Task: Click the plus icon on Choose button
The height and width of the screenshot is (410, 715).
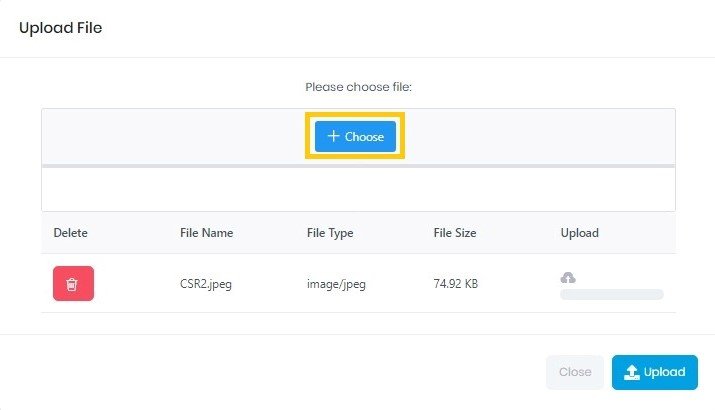Action: pyautogui.click(x=334, y=137)
